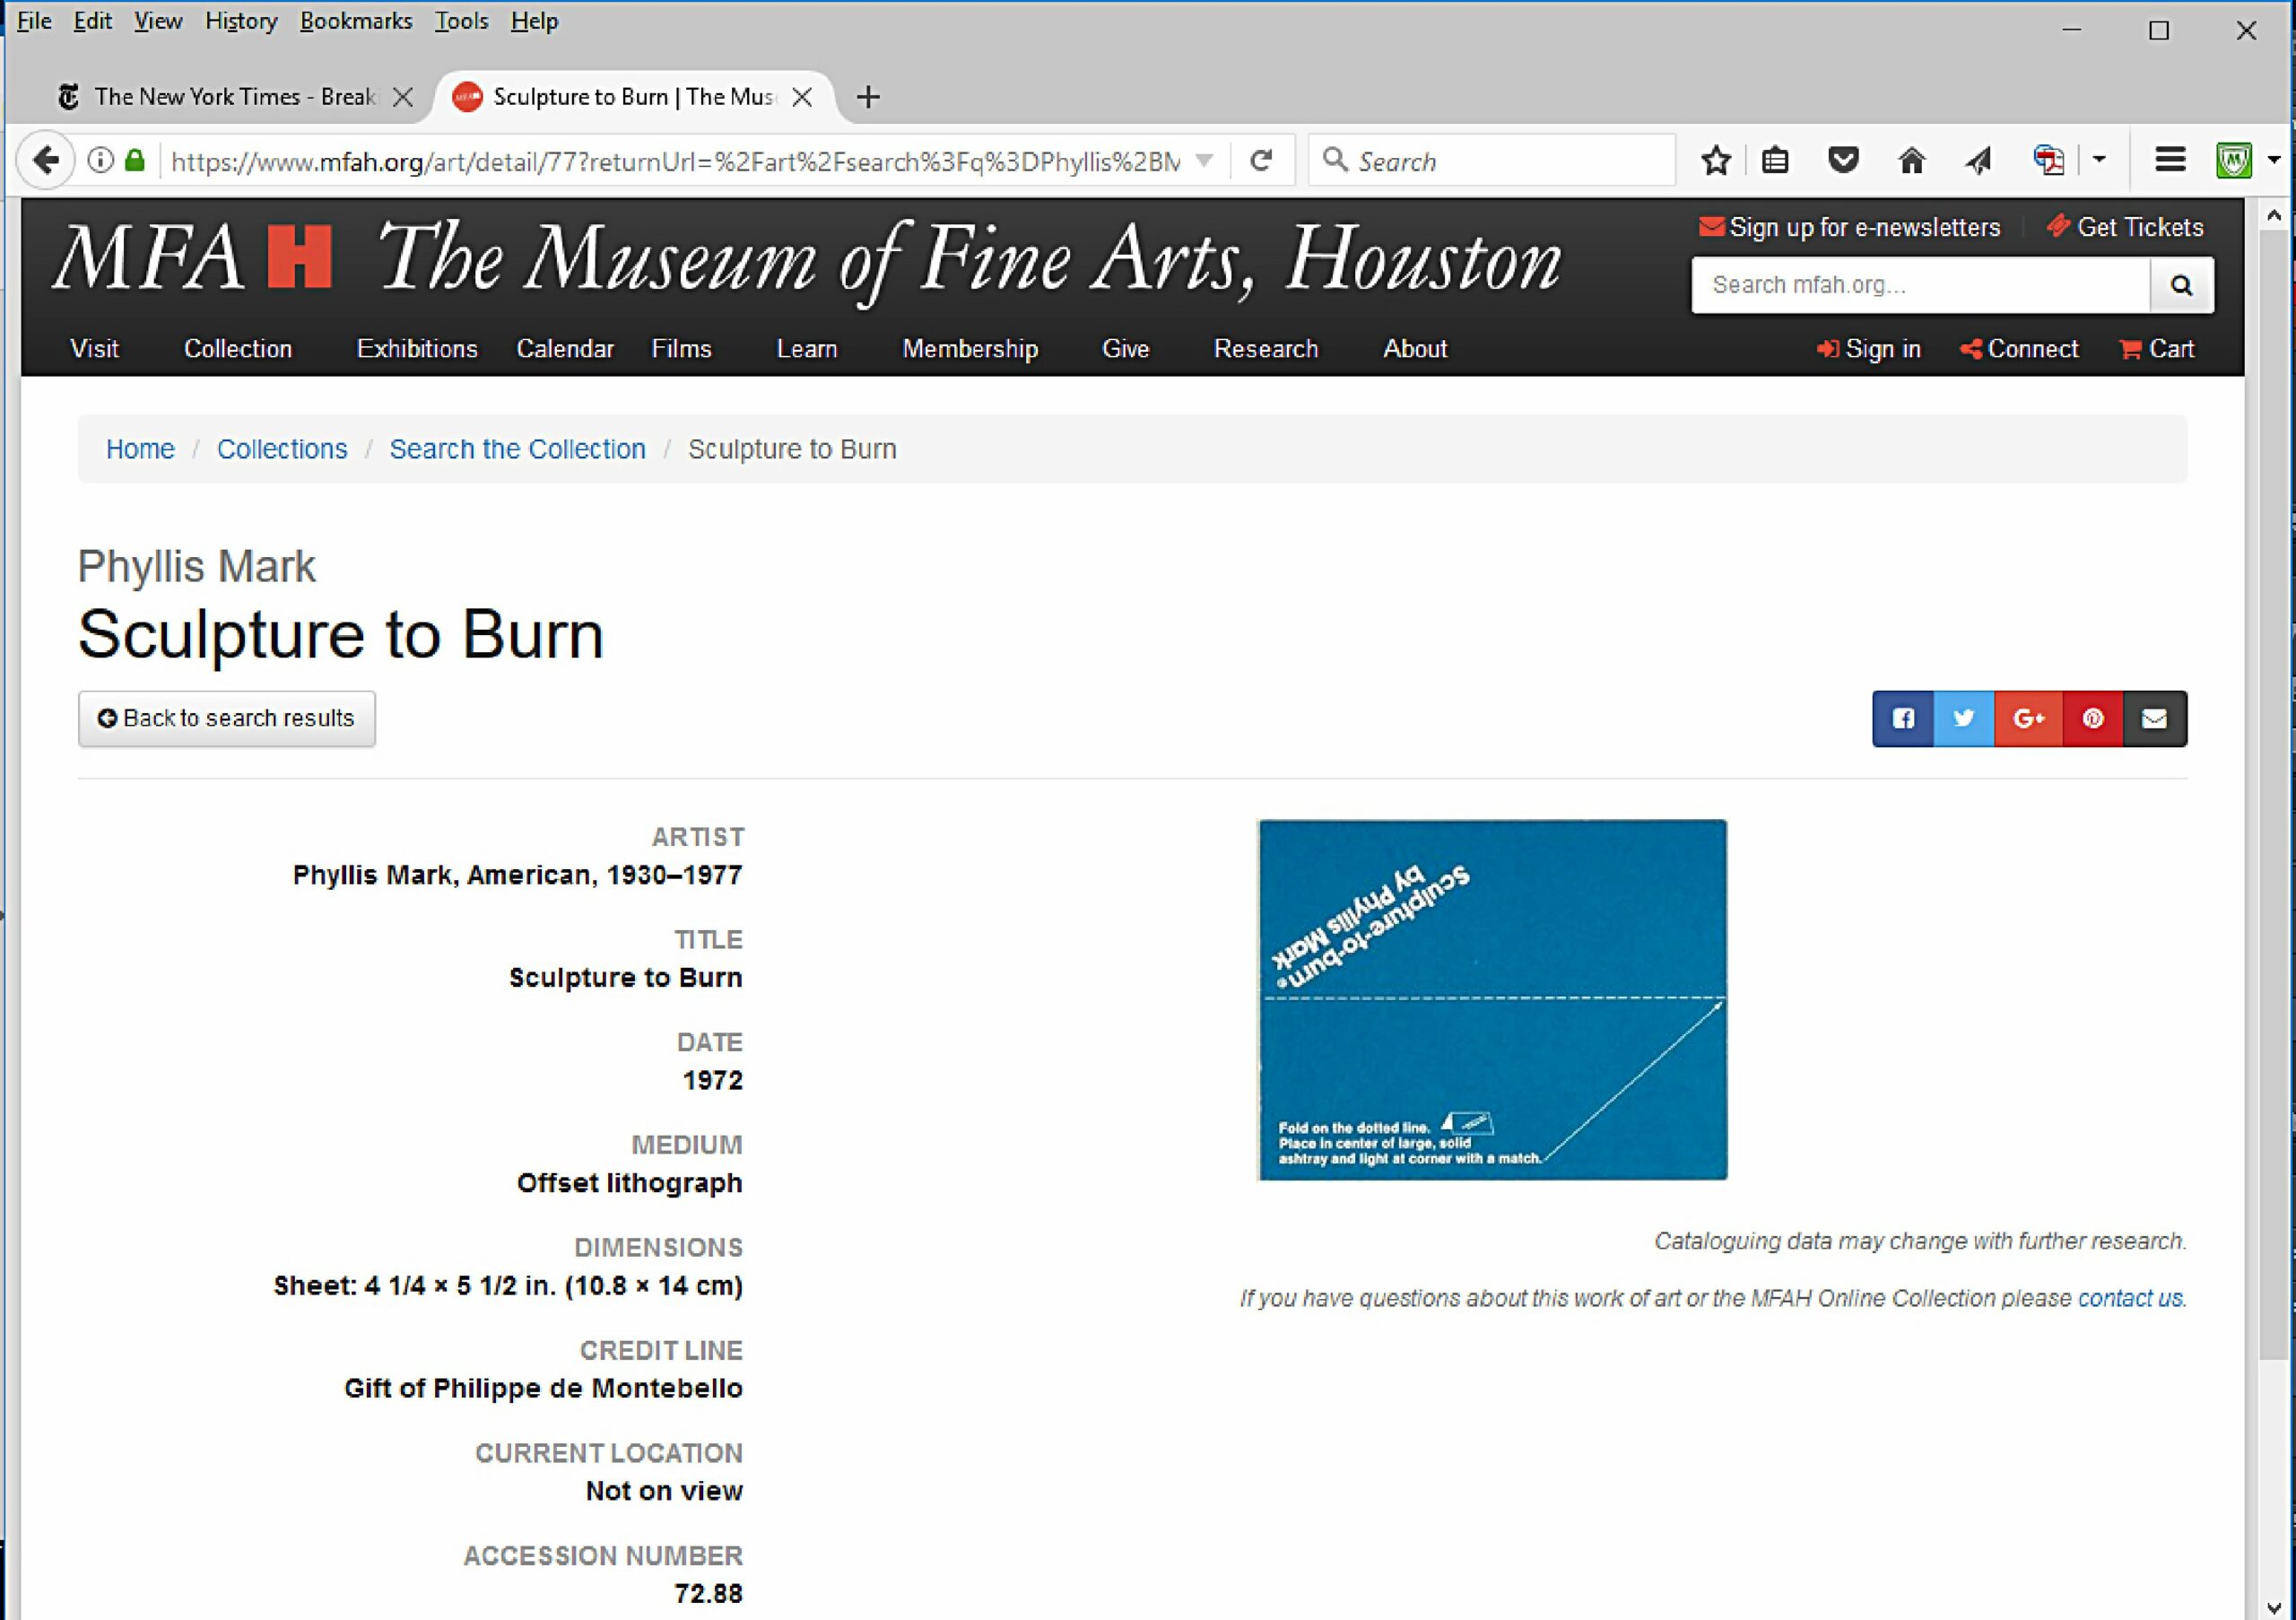This screenshot has width=2296, height=1620.
Task: Share artwork on Facebook
Action: [1903, 718]
